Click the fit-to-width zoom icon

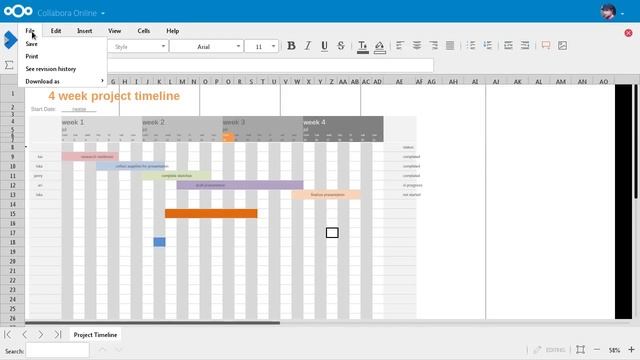tap(580, 350)
